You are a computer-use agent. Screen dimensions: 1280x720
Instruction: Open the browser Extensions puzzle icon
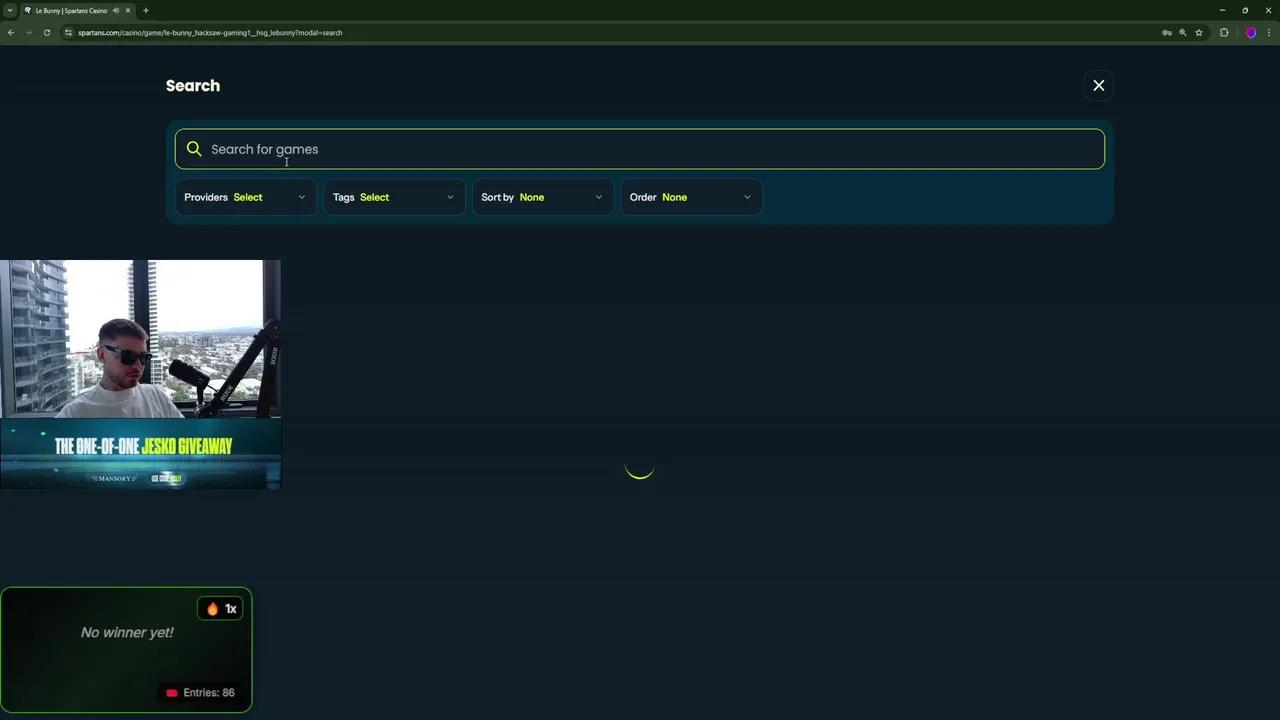pos(1224,33)
